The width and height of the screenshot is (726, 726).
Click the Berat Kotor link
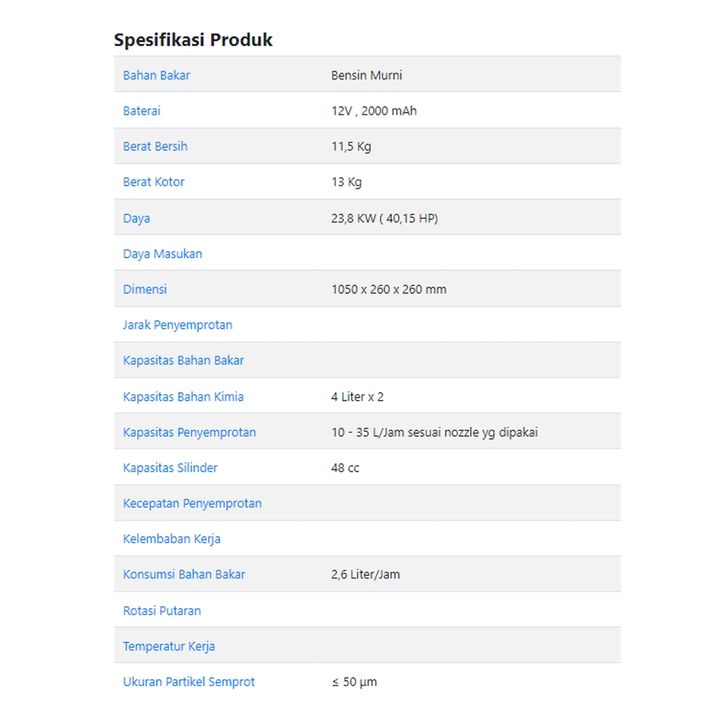pos(153,182)
